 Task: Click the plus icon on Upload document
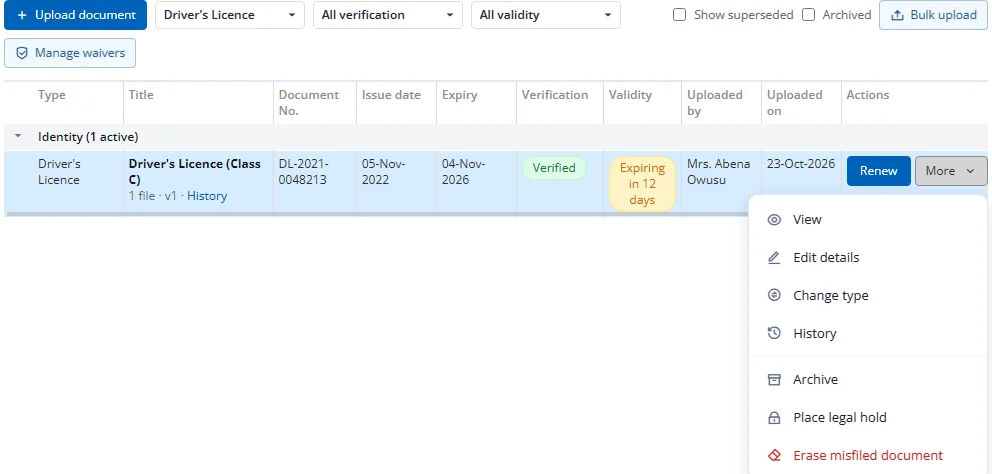(22, 15)
